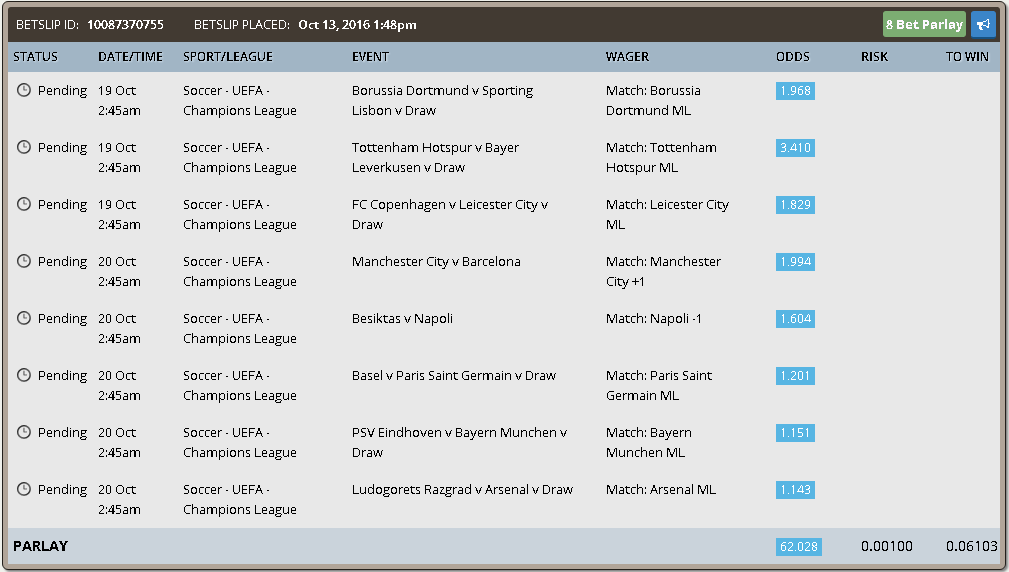Click the pending clock icon for Besiktas v Napoli
The image size is (1009, 572).
pyautogui.click(x=24, y=318)
